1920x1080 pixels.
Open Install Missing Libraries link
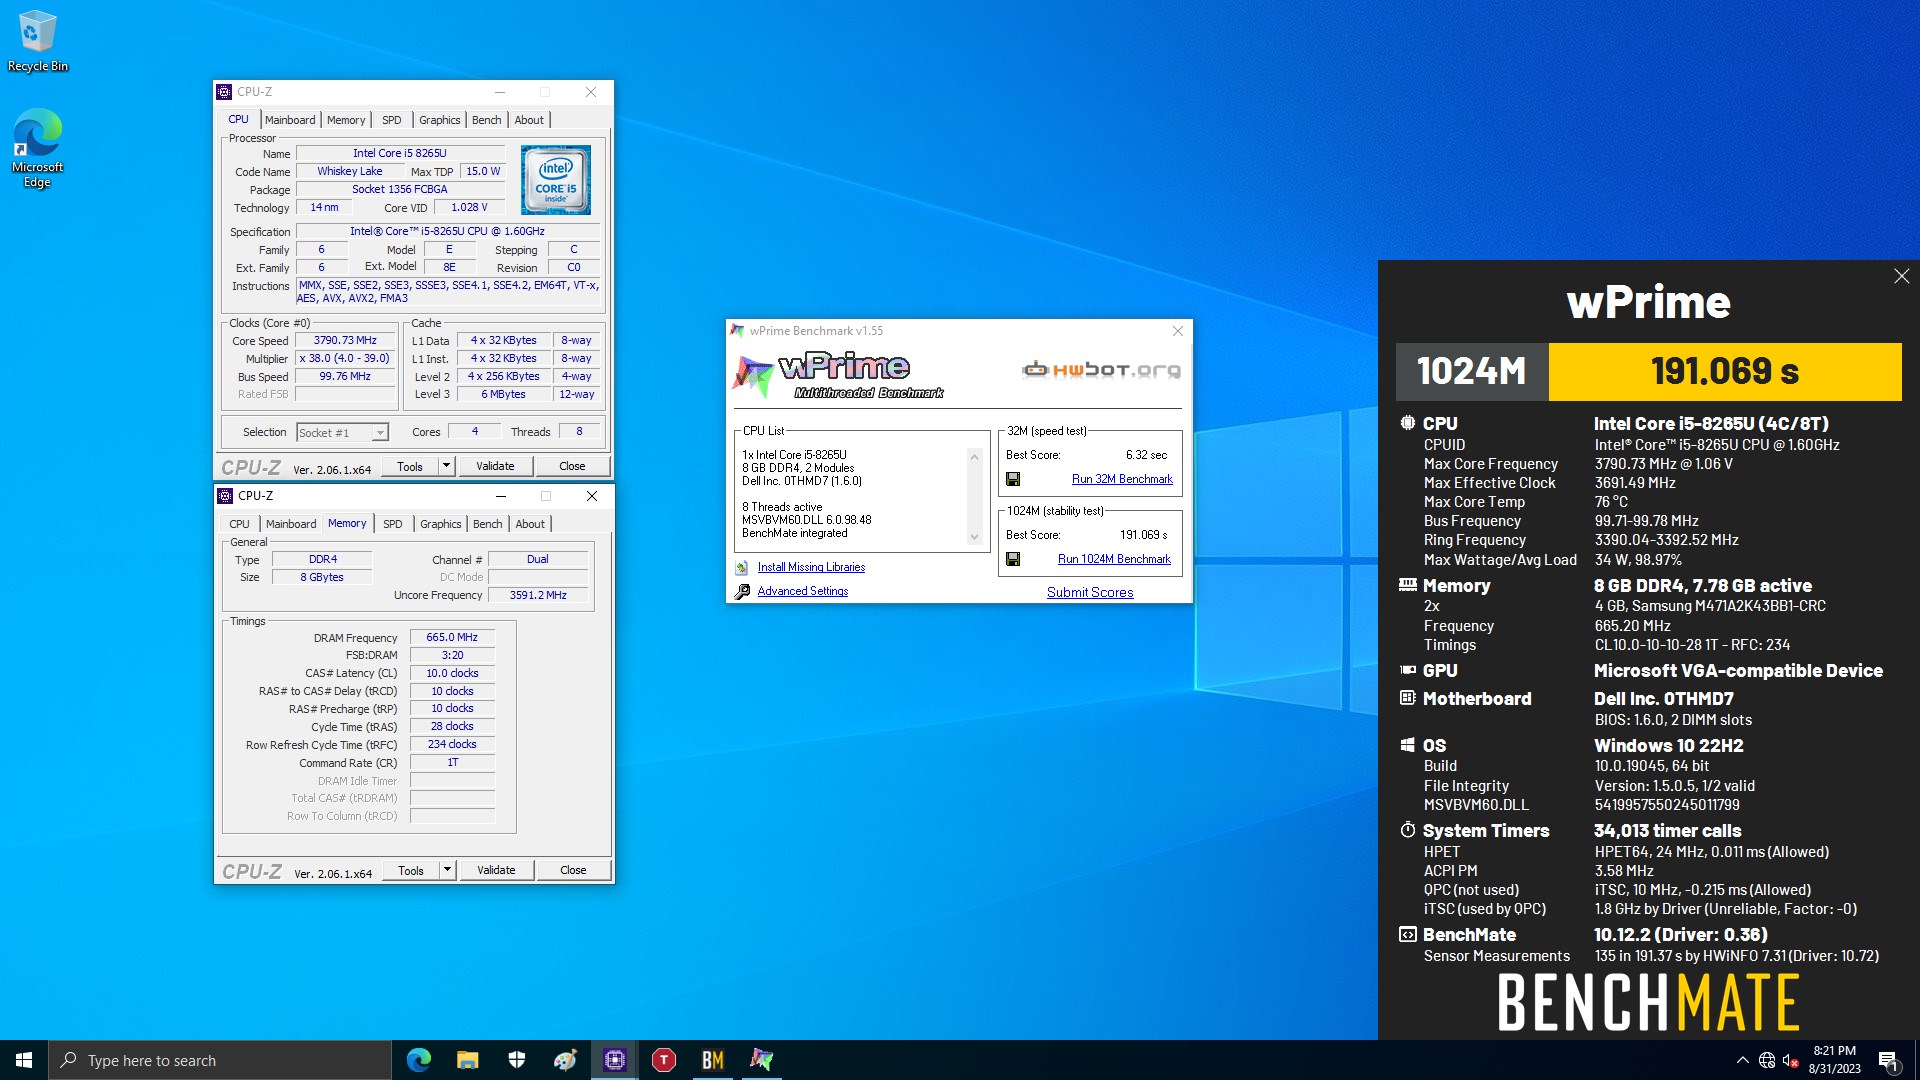click(811, 567)
